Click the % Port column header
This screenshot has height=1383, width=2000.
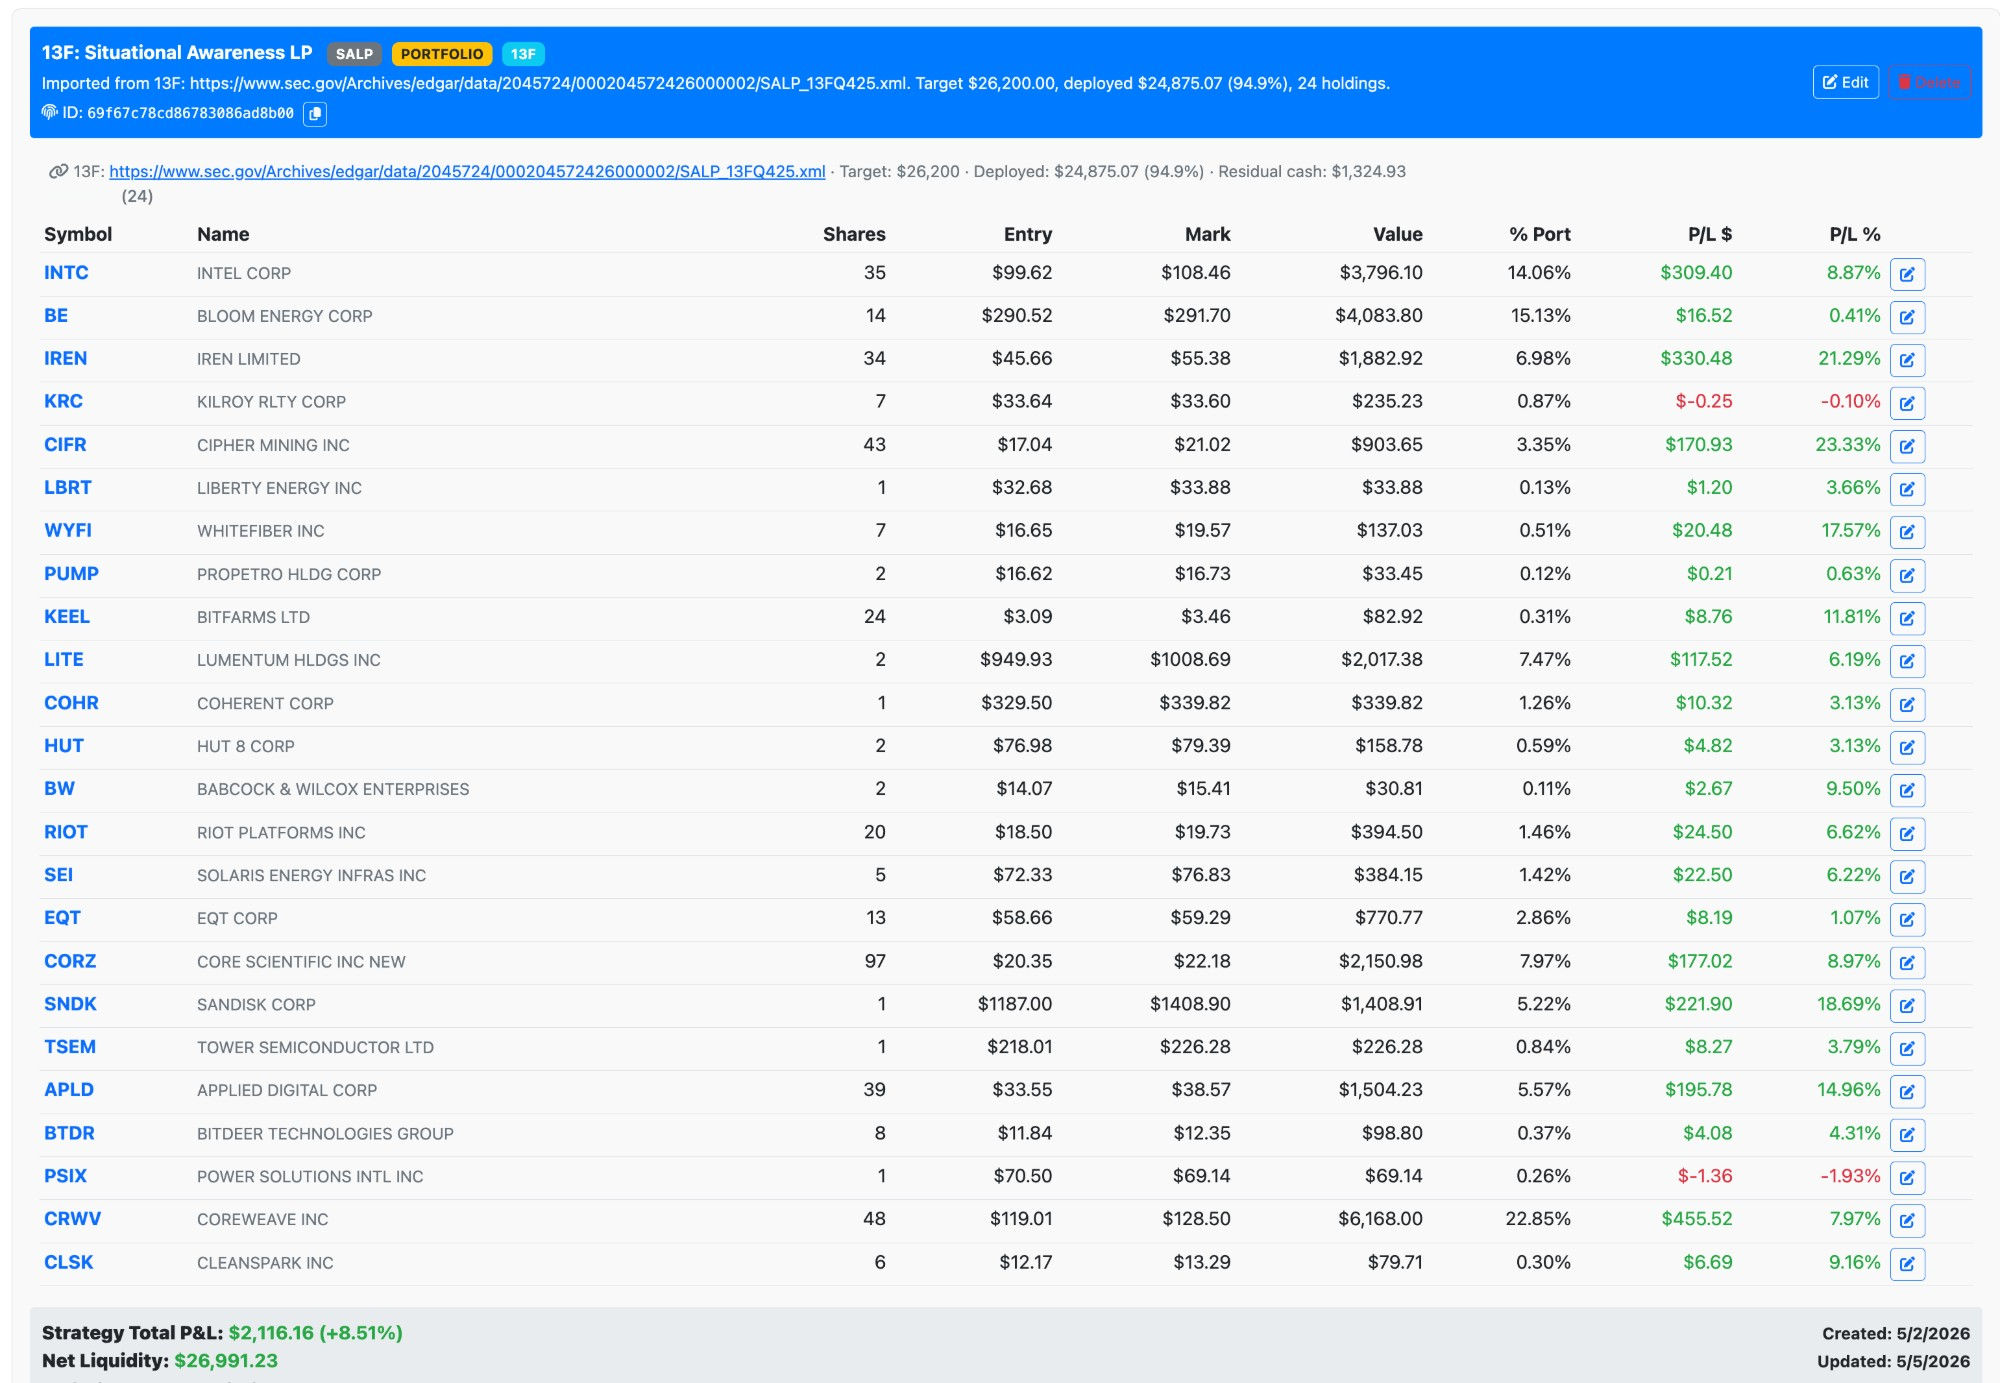[x=1540, y=234]
